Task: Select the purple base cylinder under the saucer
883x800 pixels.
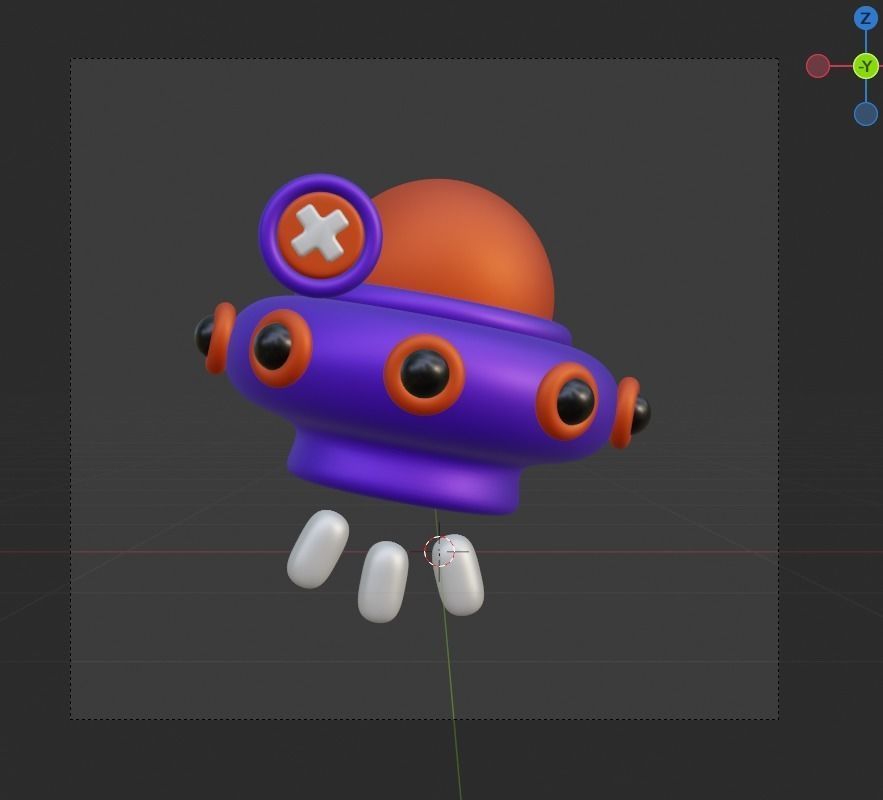Action: 403,473
